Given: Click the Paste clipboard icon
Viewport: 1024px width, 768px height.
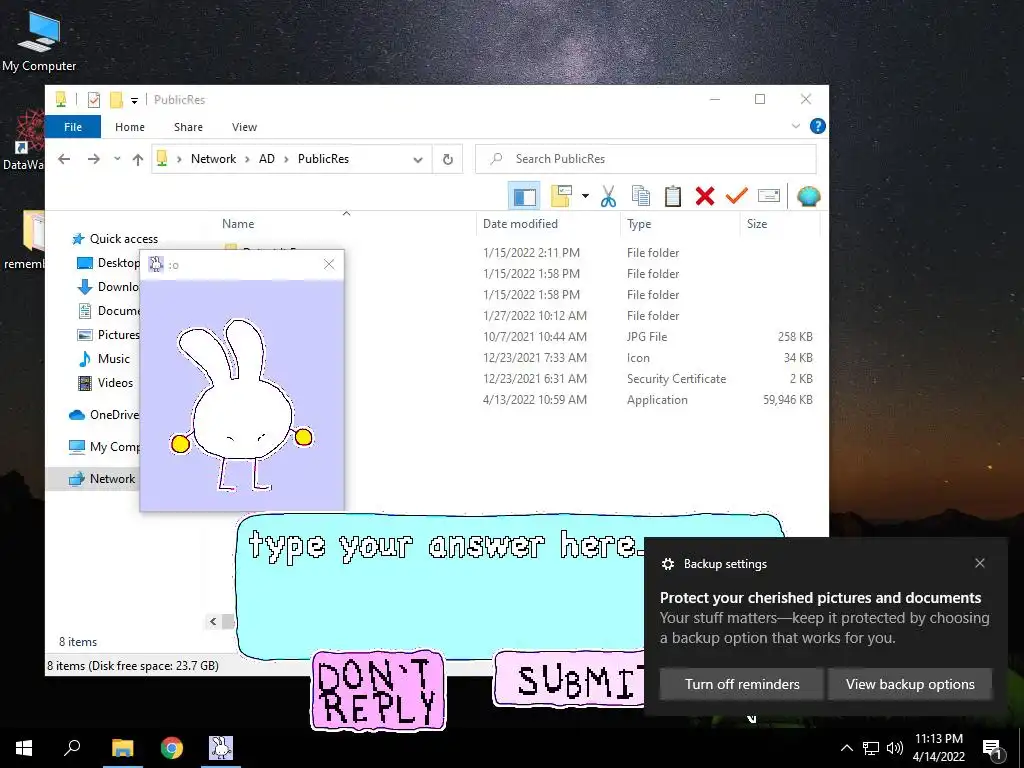Looking at the screenshot, I should coord(673,196).
